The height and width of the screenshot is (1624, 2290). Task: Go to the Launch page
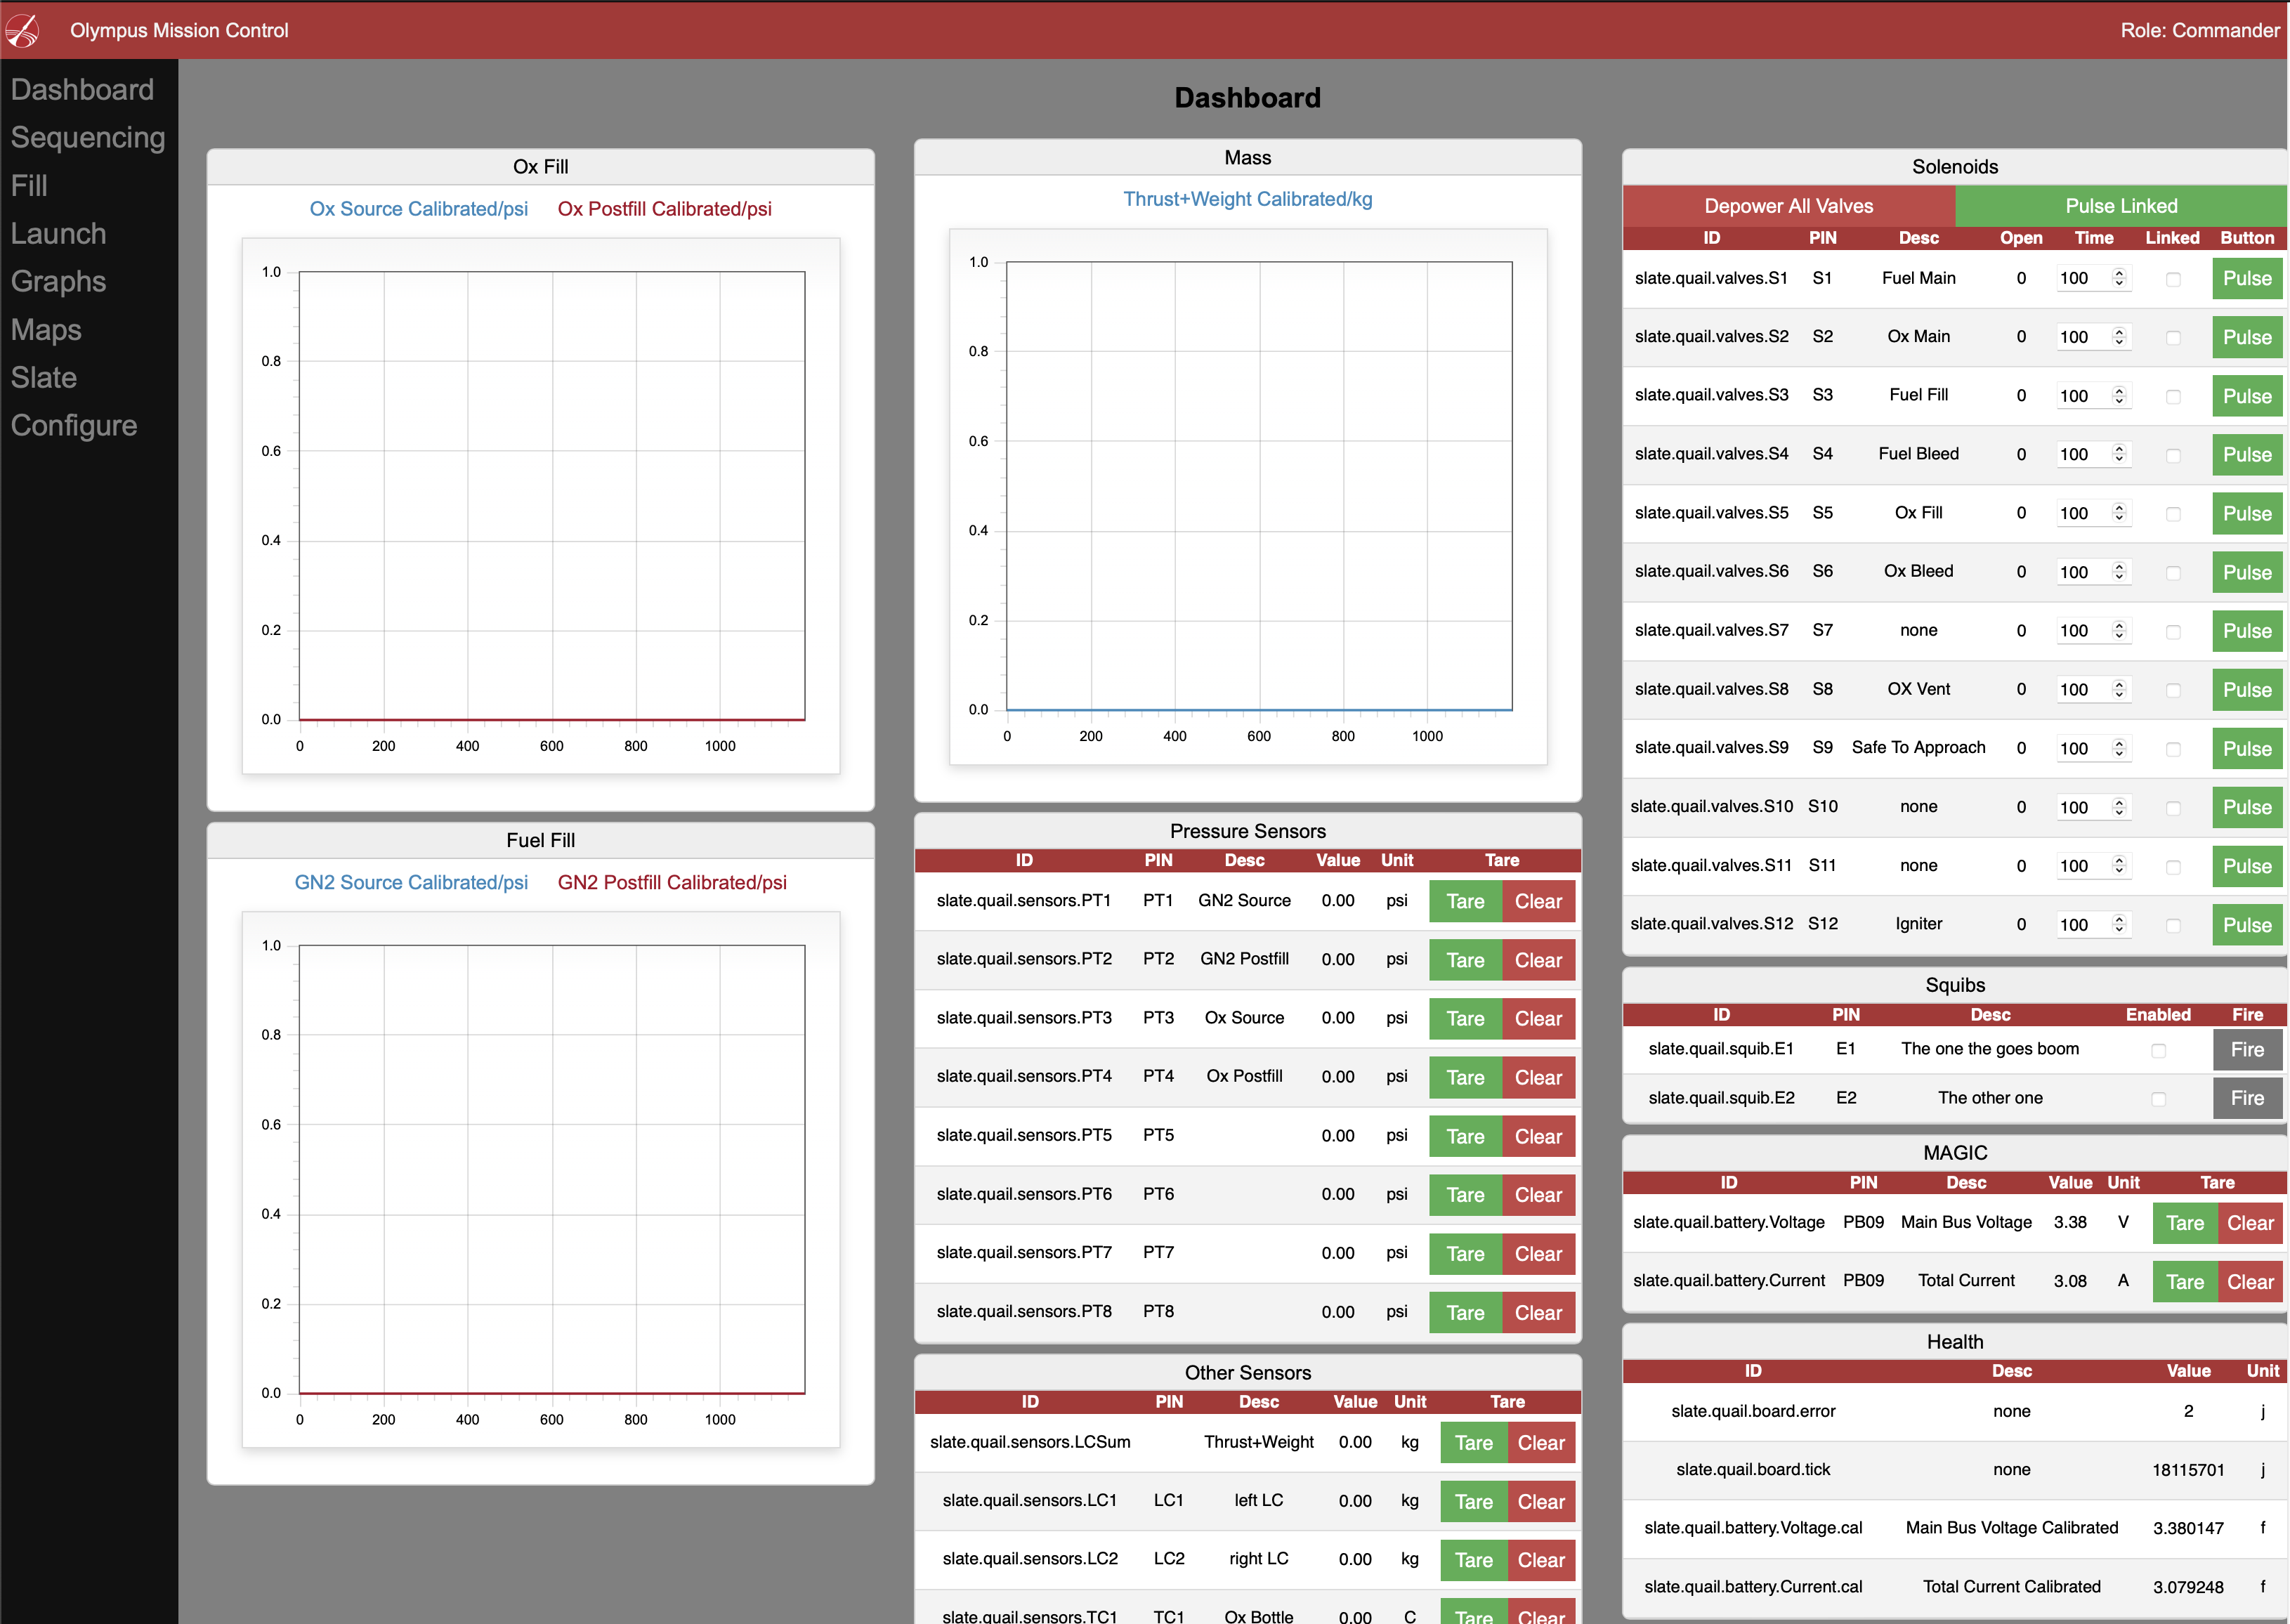click(58, 233)
